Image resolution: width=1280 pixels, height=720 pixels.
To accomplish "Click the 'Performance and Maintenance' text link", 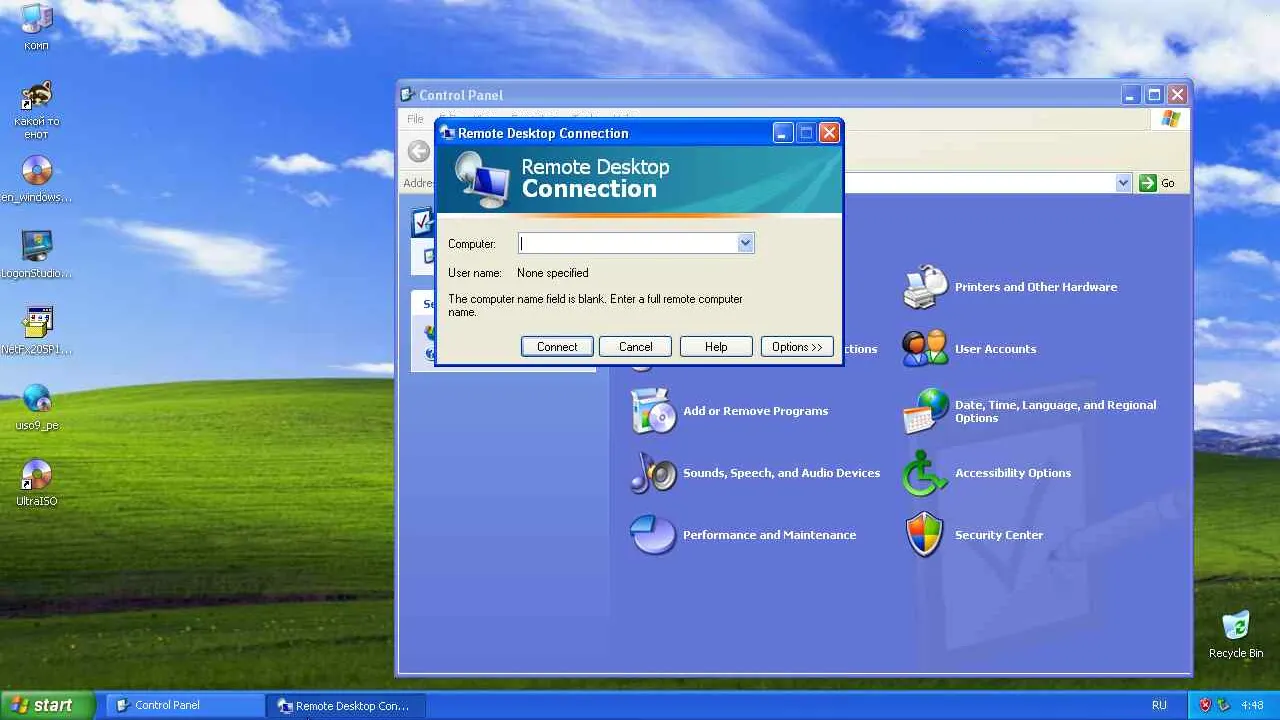I will 770,535.
